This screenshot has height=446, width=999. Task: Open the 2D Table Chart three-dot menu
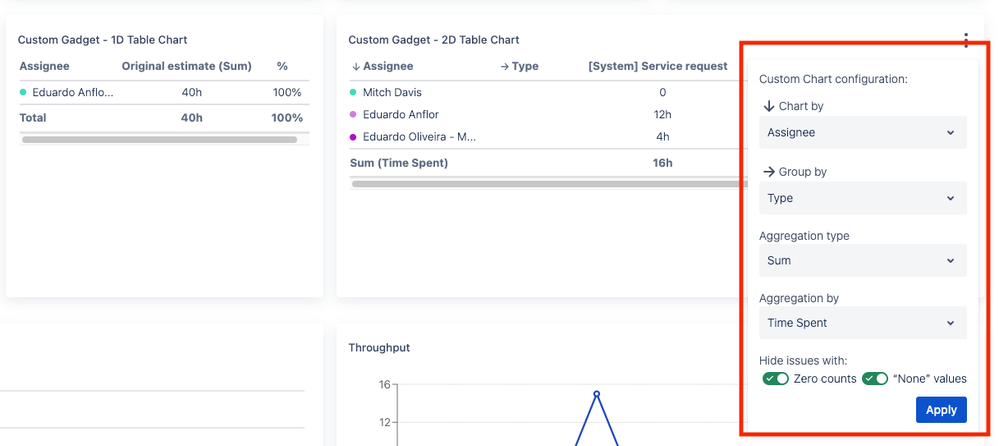coord(966,40)
